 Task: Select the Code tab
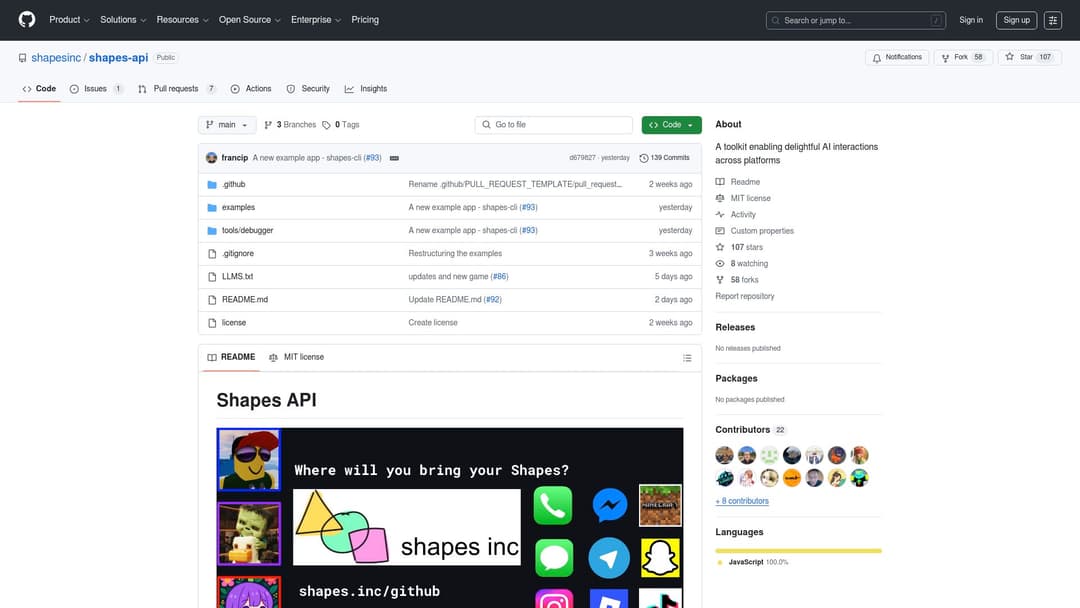coord(39,89)
